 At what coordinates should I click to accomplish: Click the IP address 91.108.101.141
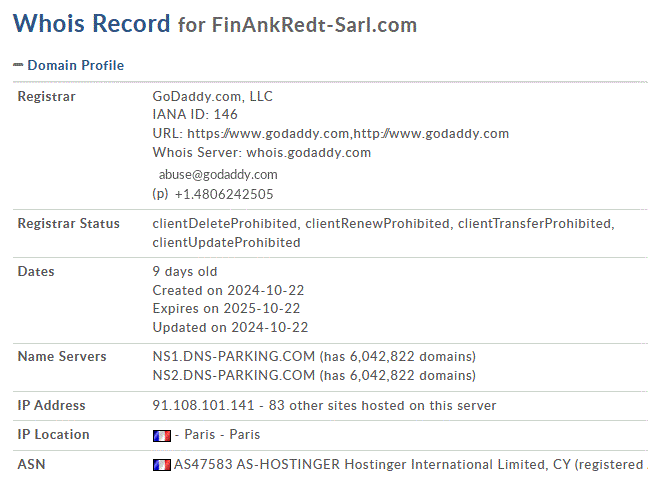[x=203, y=405]
